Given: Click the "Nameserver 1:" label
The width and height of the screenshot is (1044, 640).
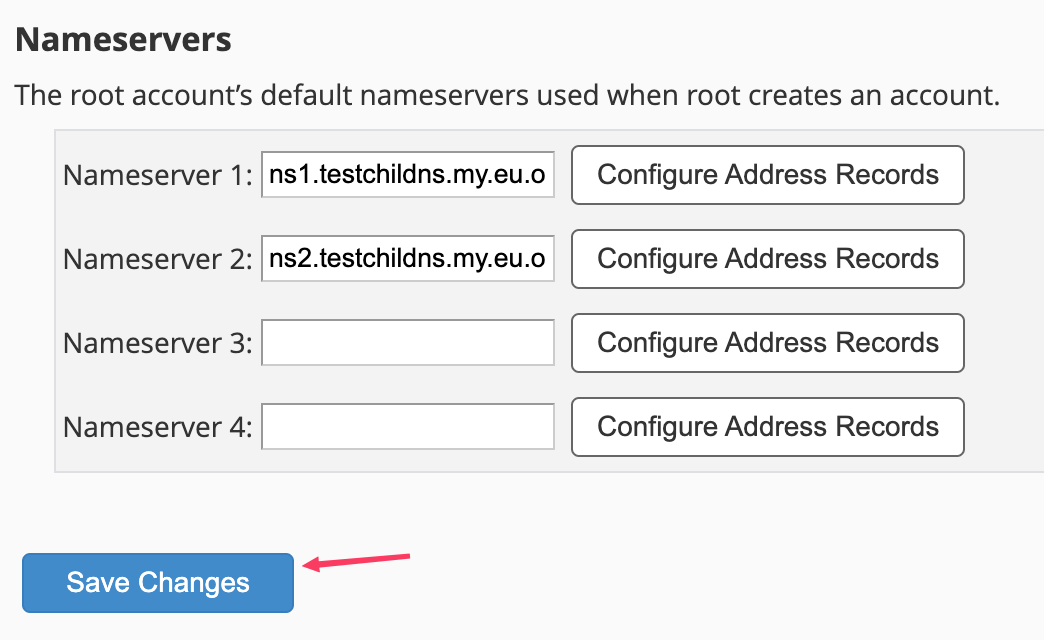Looking at the screenshot, I should click(158, 176).
